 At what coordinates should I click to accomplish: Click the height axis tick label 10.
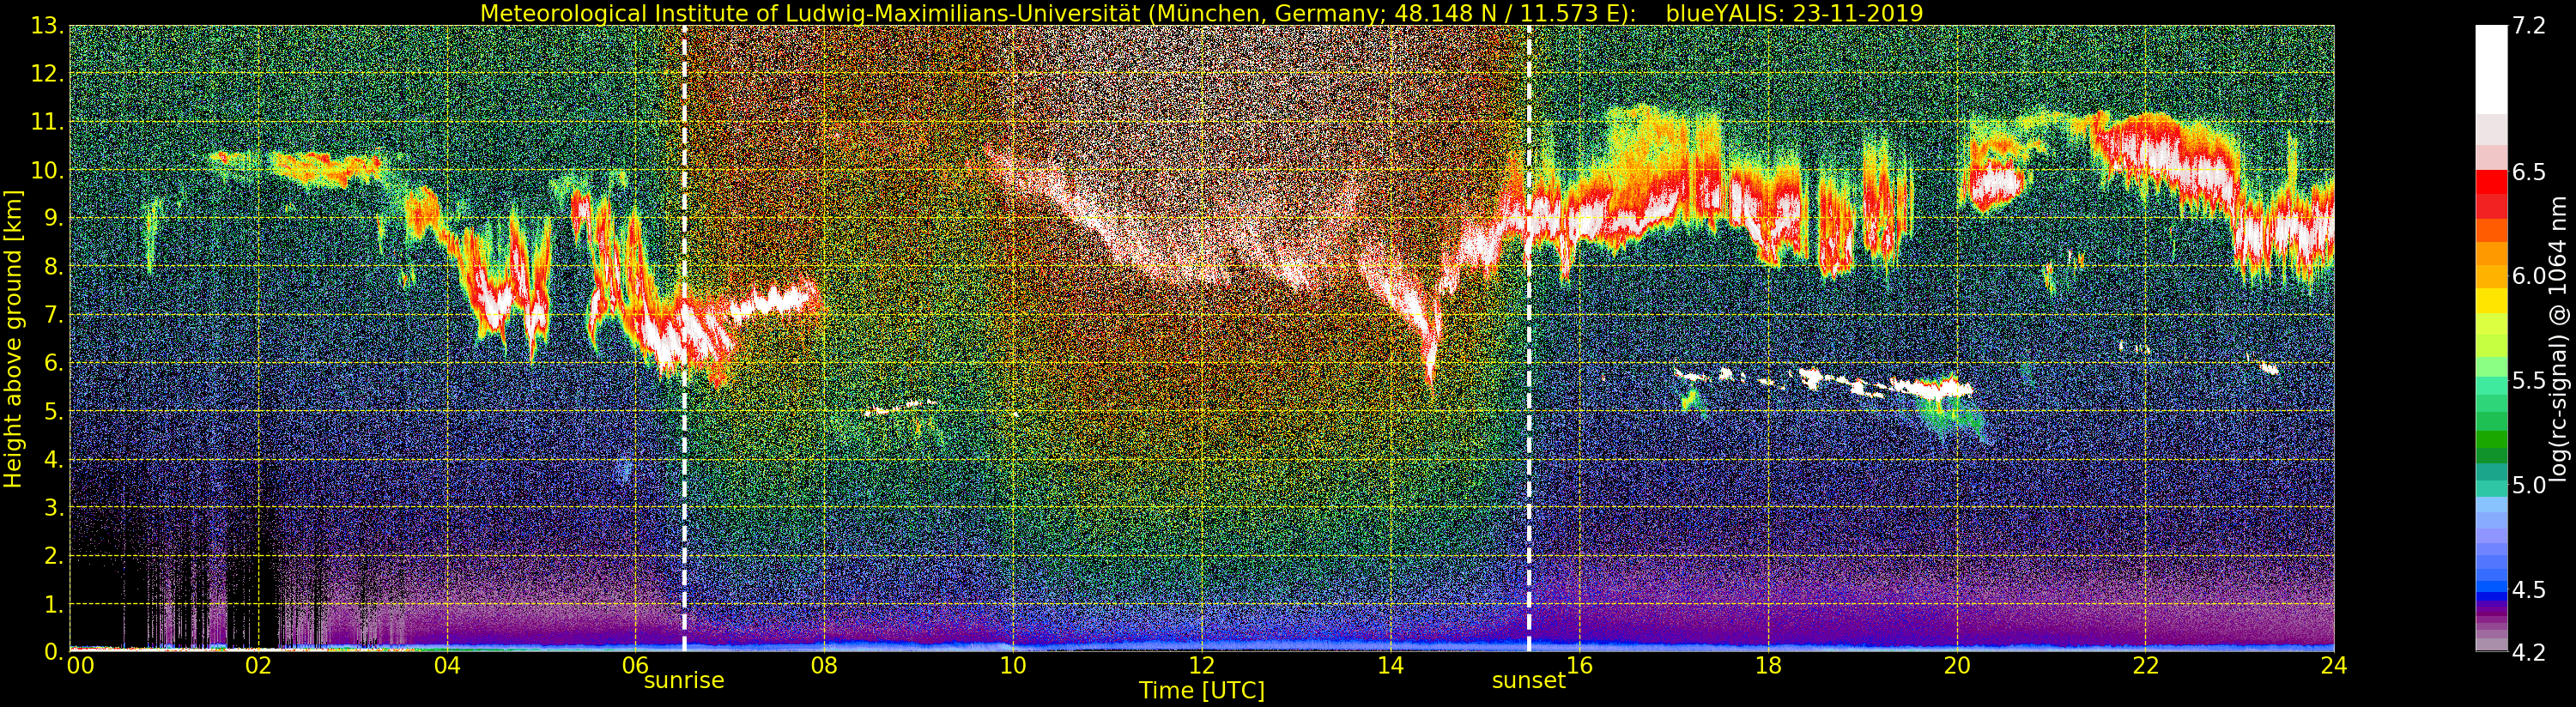click(48, 171)
